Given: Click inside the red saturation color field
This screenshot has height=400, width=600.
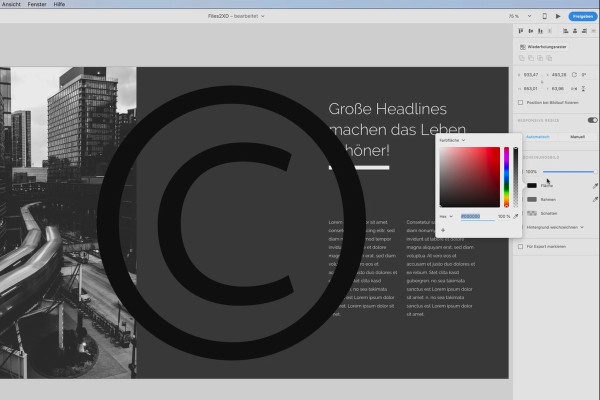Looking at the screenshot, I should tap(470, 177).
